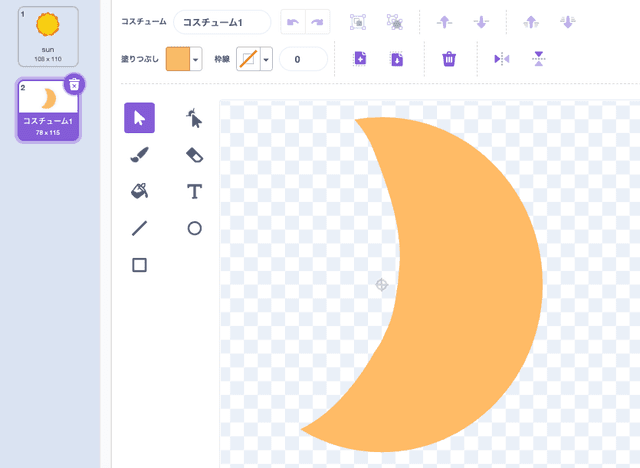Flip the costume vertically
This screenshot has height=468, width=640.
click(539, 59)
